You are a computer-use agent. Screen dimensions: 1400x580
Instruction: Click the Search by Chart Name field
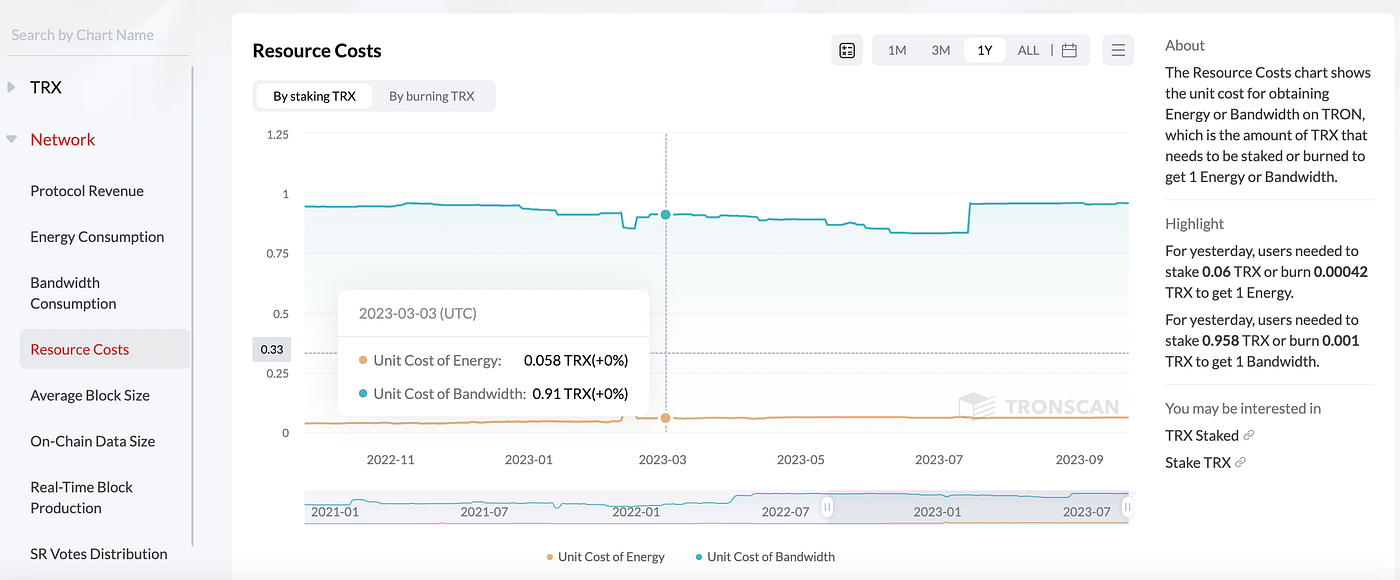(96, 35)
